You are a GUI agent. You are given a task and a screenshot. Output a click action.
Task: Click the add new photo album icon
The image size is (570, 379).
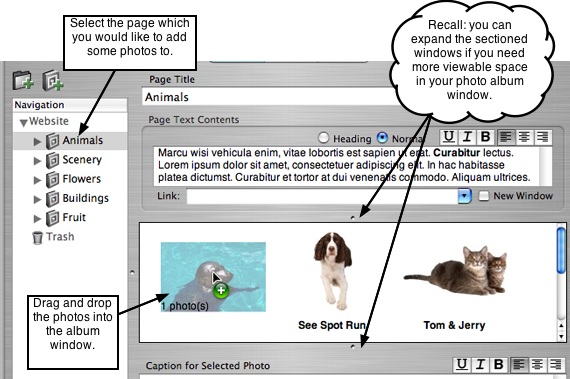pos(53,80)
